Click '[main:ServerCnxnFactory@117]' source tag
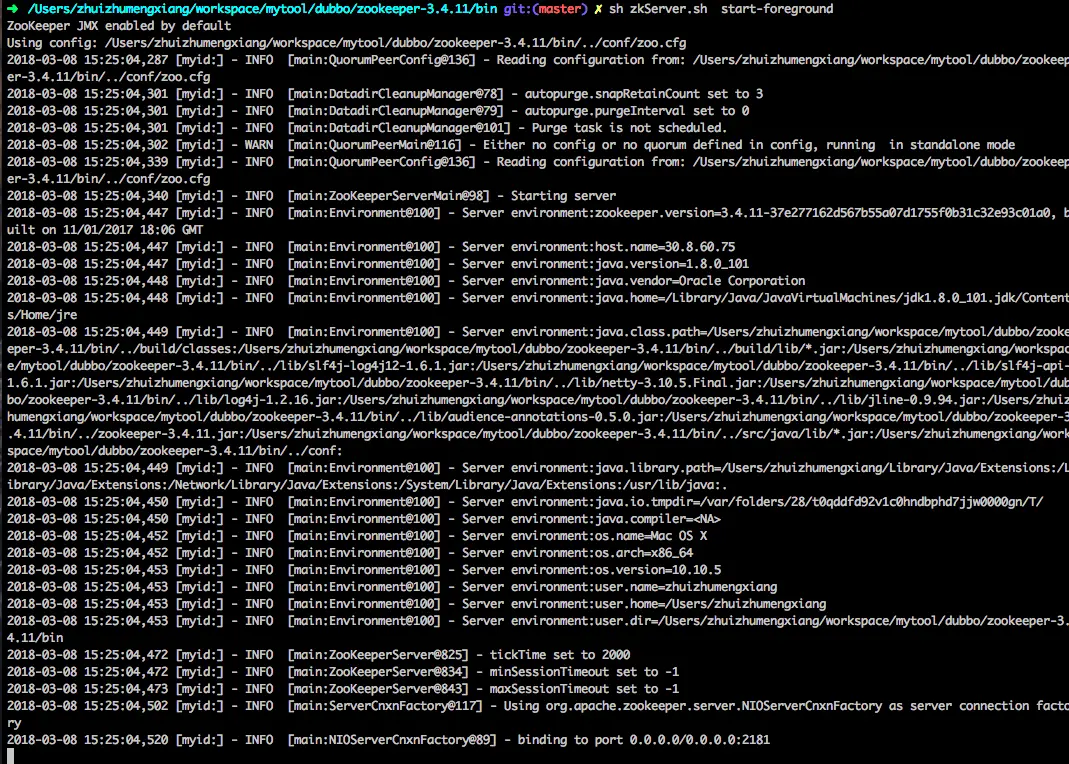 pos(385,706)
